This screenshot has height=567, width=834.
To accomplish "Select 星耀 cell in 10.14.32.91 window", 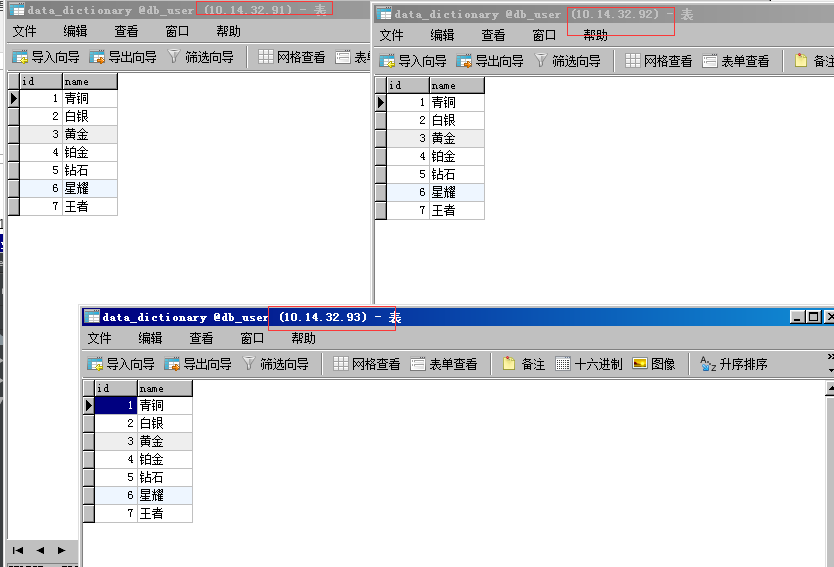I will click(90, 188).
